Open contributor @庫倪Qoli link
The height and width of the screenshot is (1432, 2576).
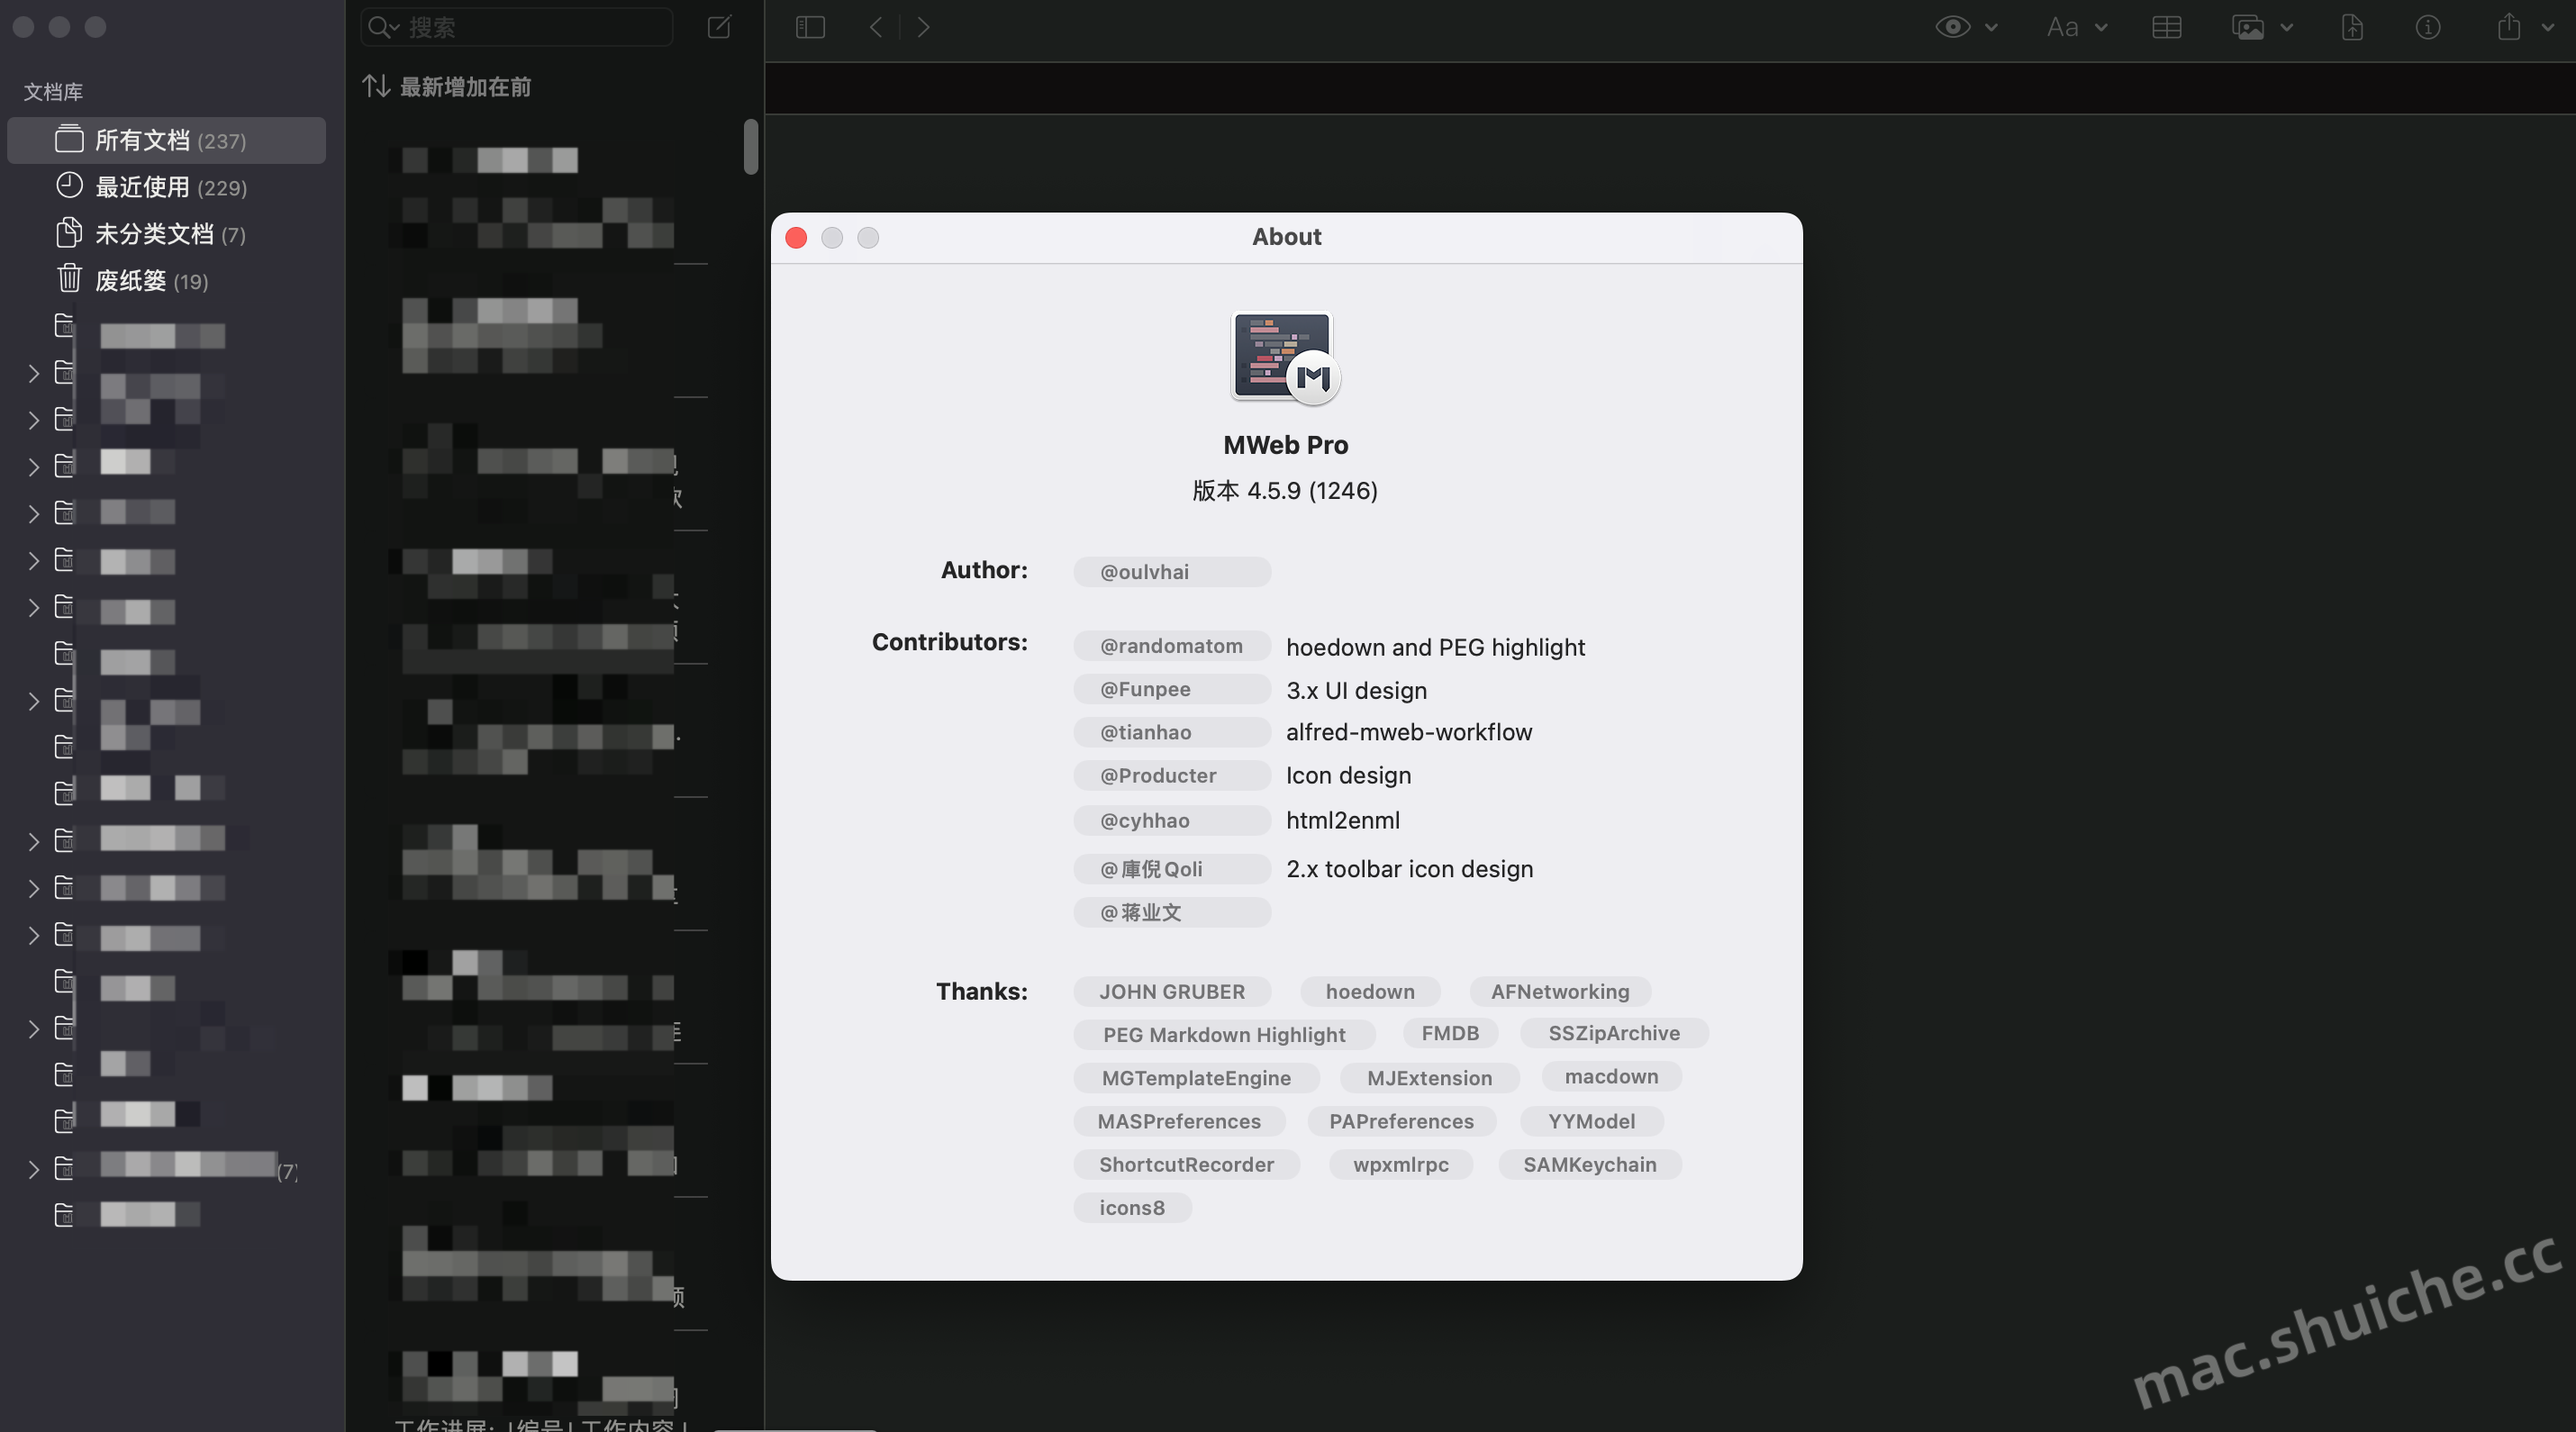1172,868
